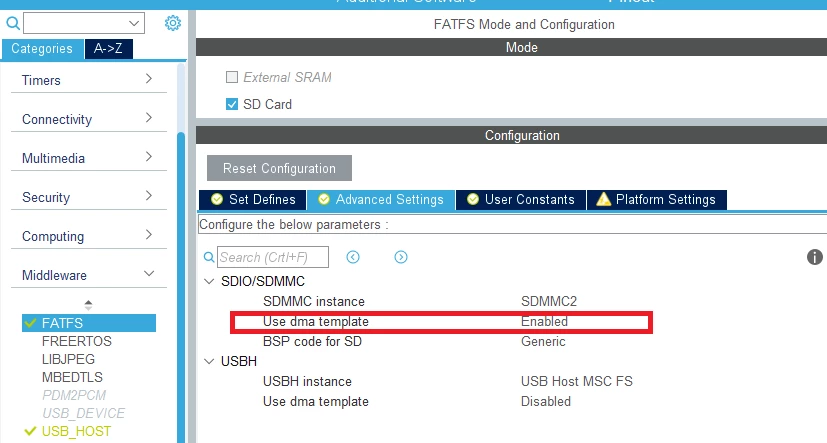The image size is (827, 443).
Task: Show the parameter info icon
Action: tap(814, 257)
